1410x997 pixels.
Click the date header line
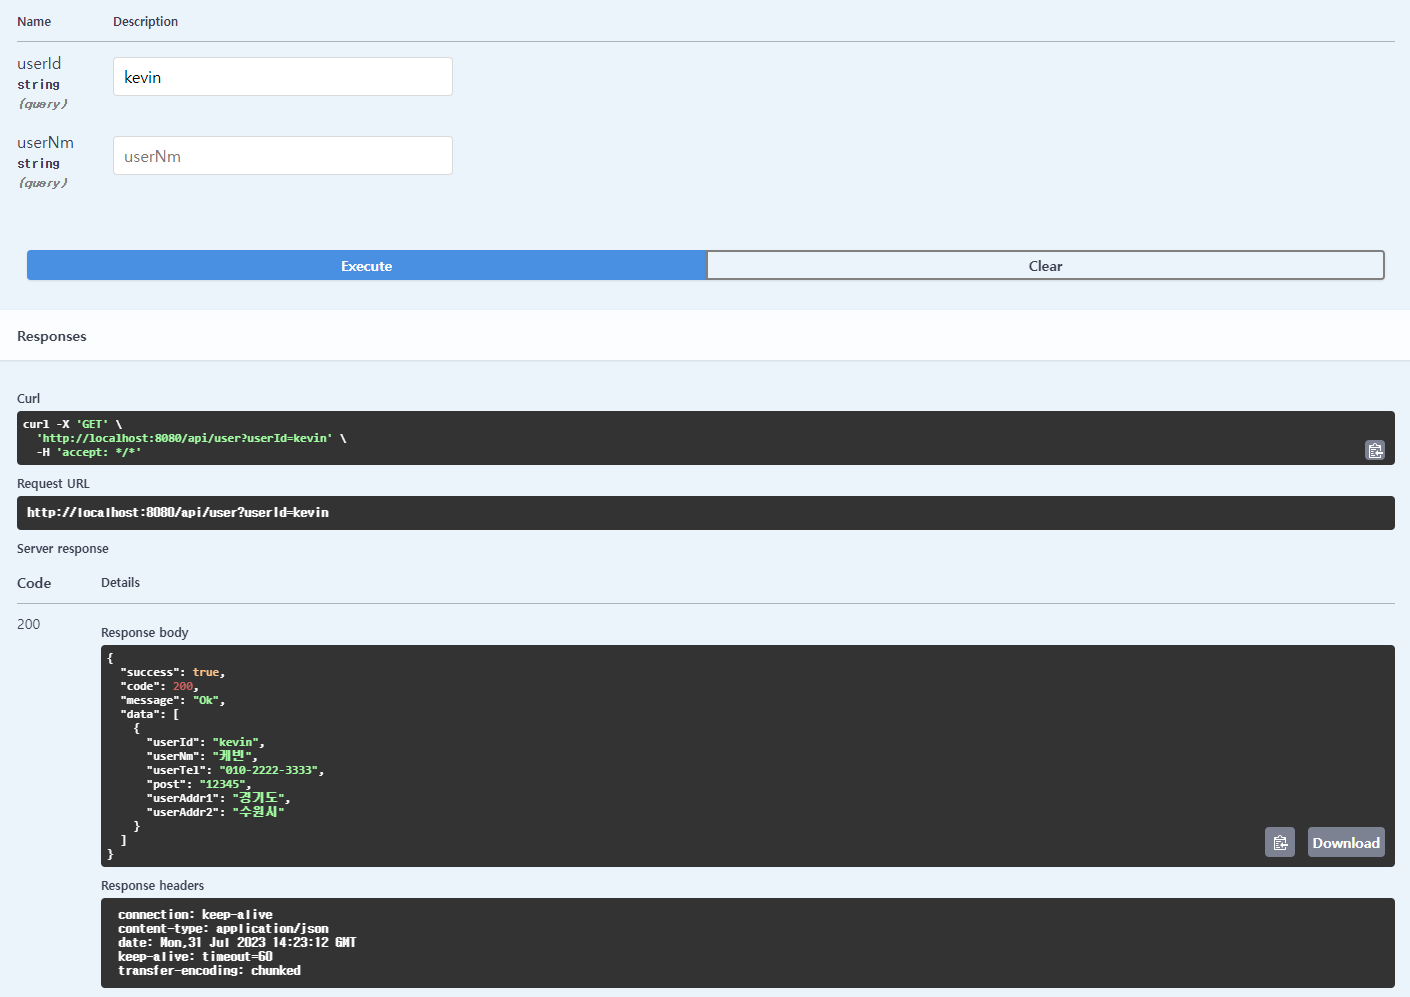[x=237, y=943]
